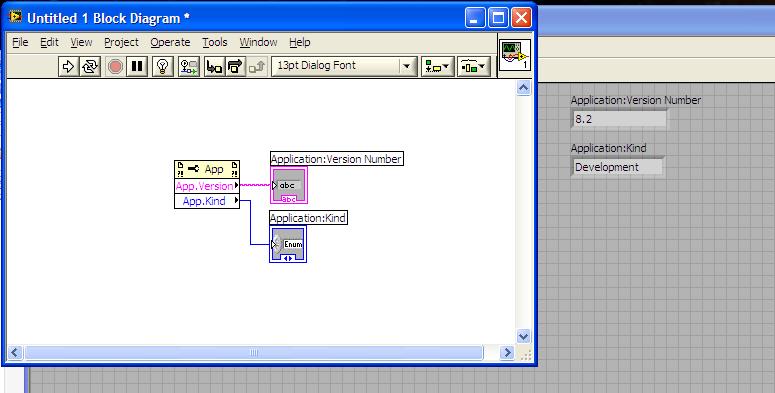Click the Step Over button
775x393 pixels.
pos(235,66)
